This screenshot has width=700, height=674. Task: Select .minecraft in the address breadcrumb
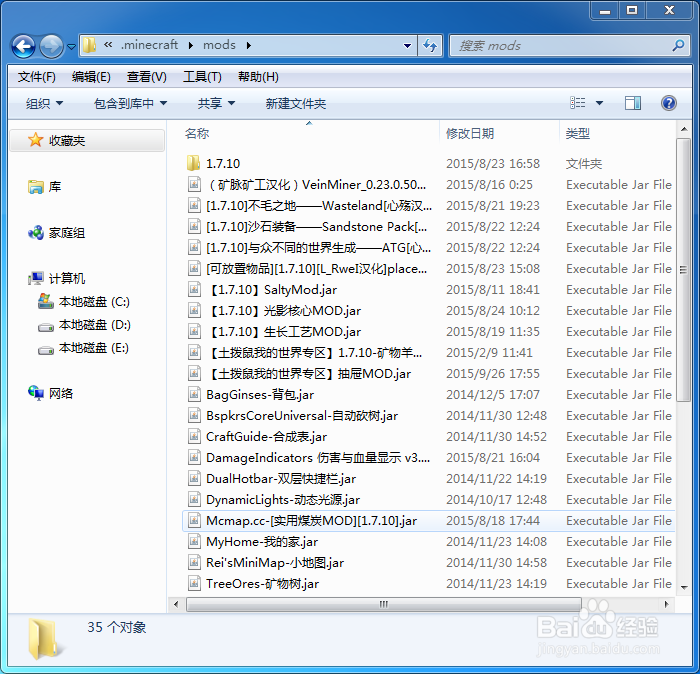coord(150,45)
